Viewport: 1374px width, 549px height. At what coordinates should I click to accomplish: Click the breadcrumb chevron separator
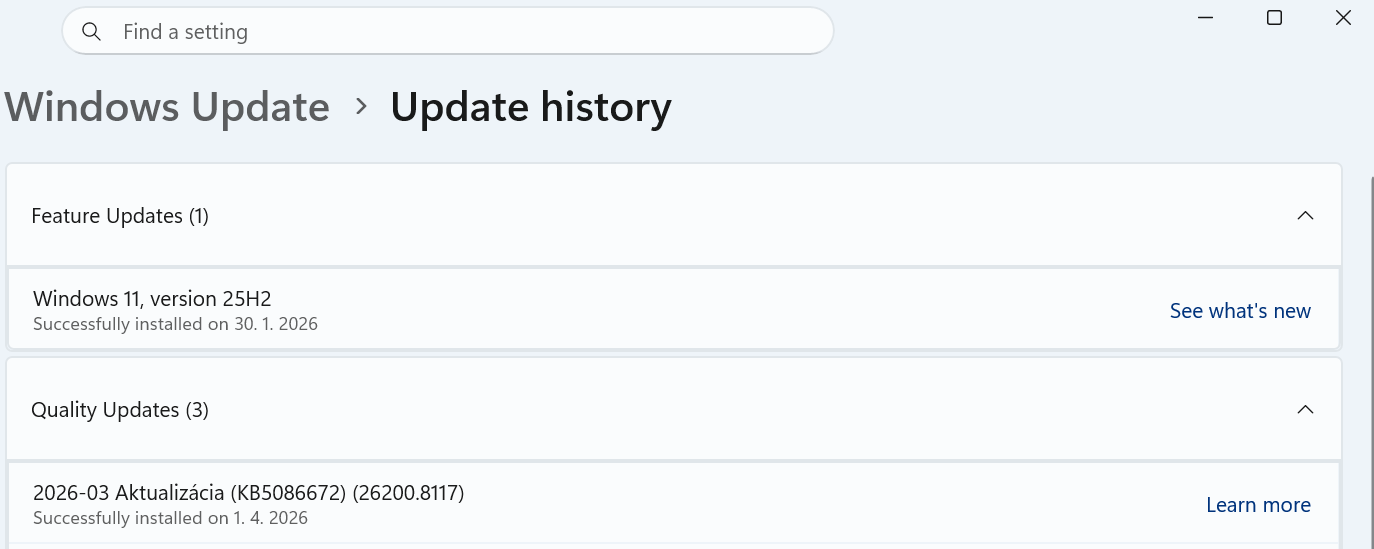point(361,106)
